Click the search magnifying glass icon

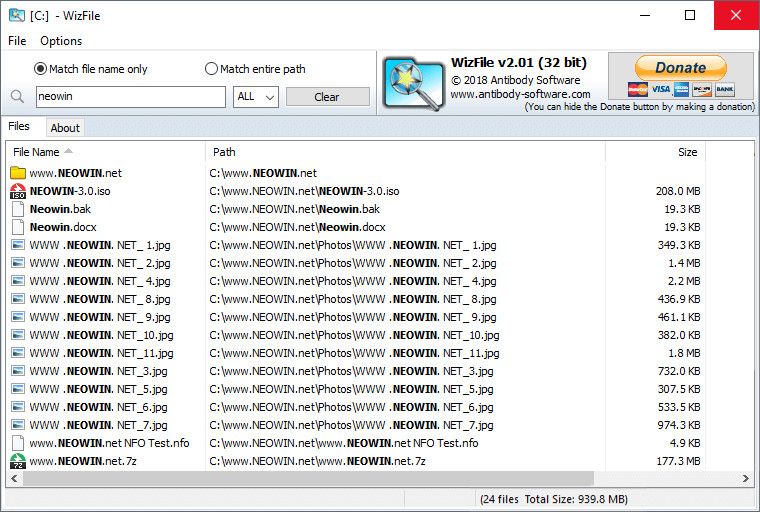tap(17, 97)
